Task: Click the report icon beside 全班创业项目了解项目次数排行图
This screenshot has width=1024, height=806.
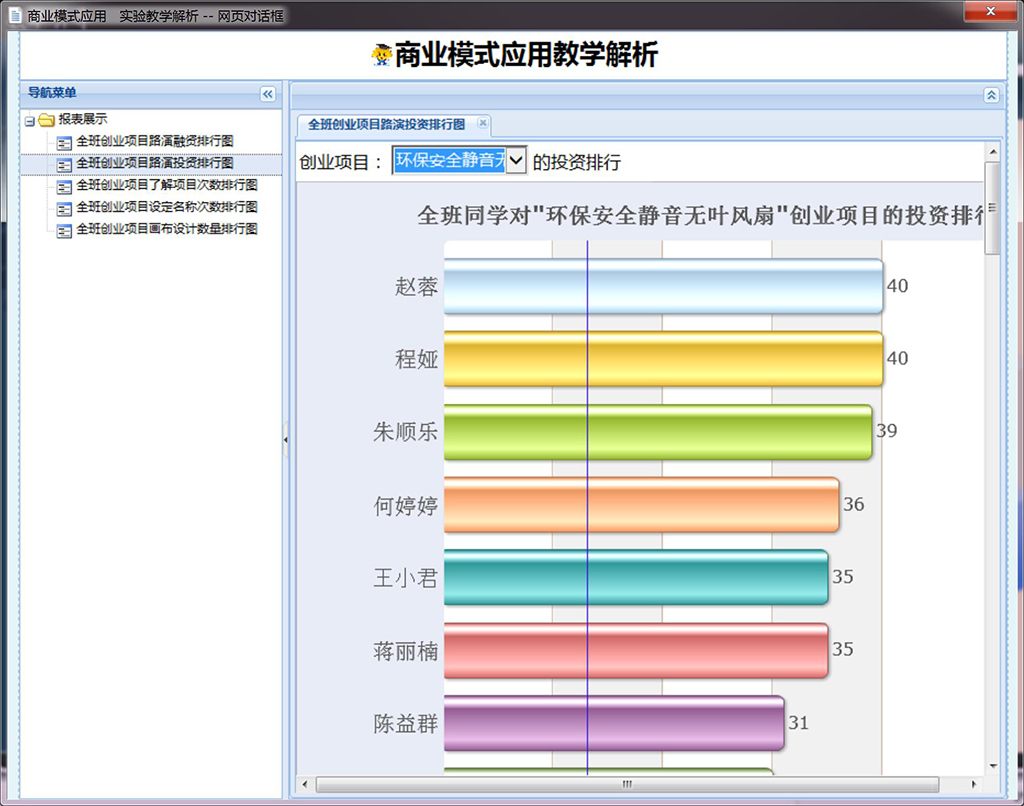Action: tap(65, 186)
